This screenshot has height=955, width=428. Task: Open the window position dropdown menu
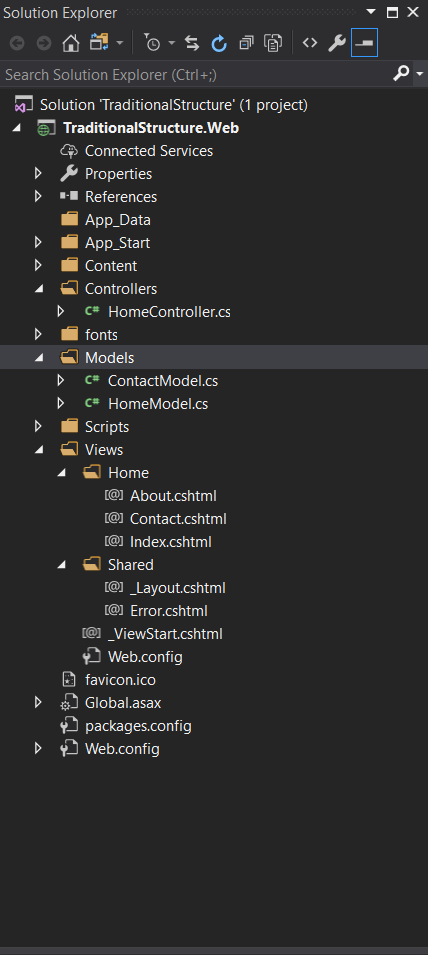371,12
